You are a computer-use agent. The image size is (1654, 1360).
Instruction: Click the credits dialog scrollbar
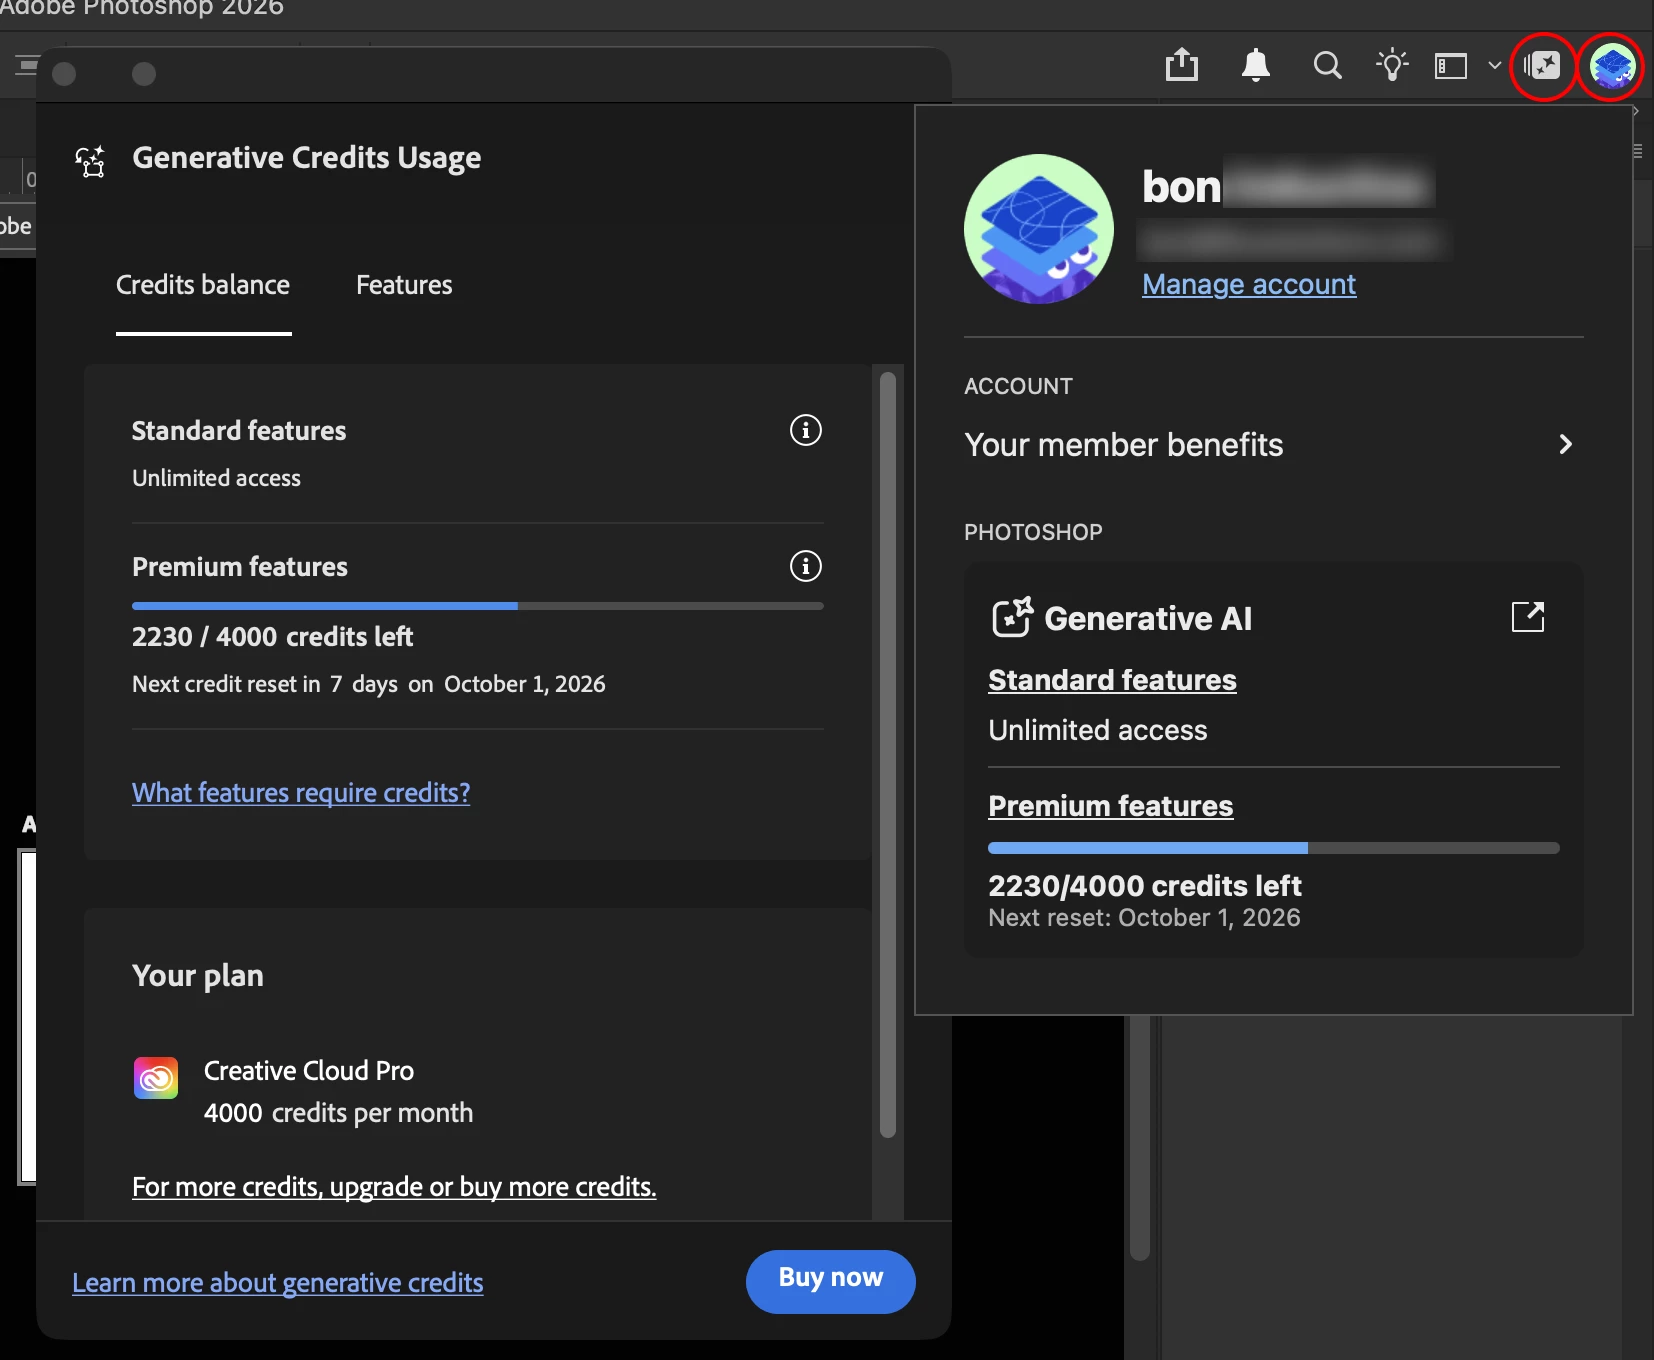888,755
